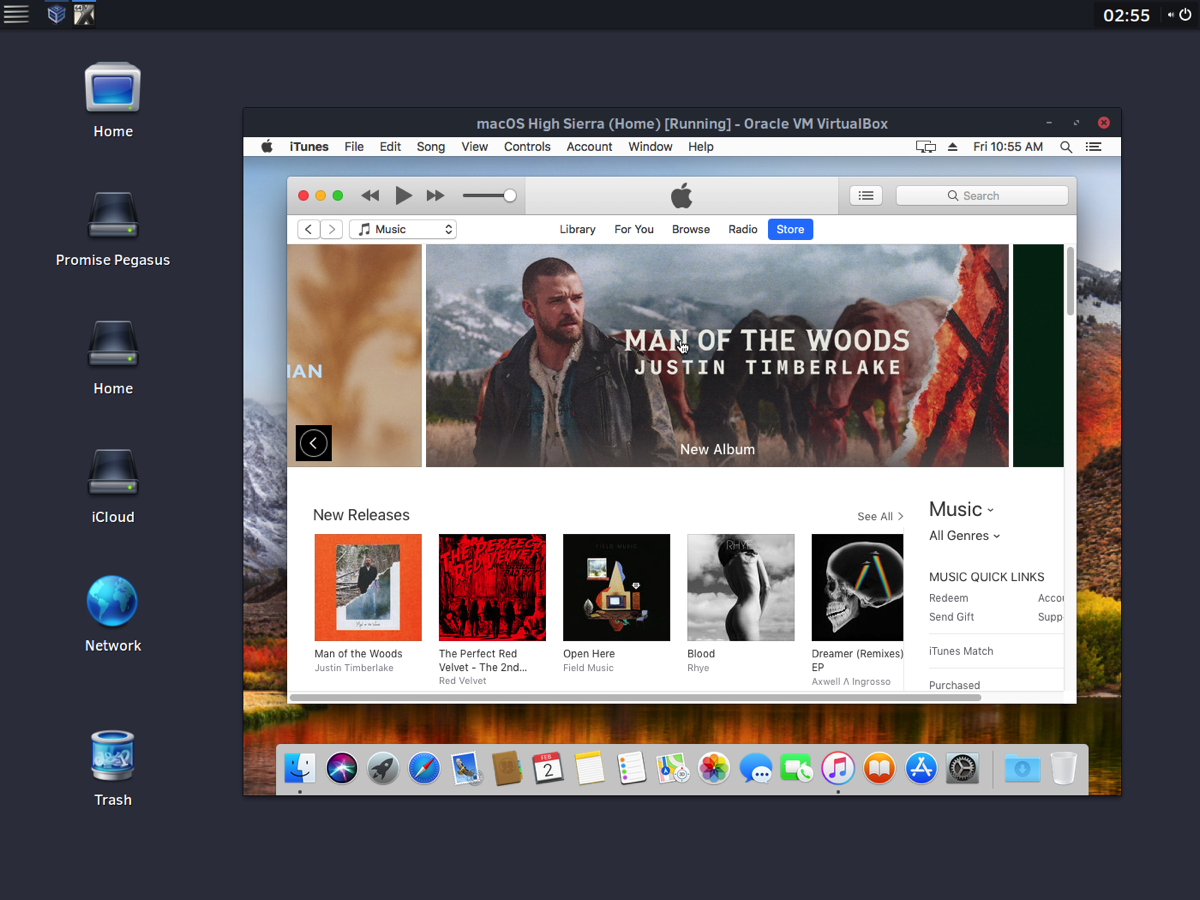Open Mail stamp icon in dock

[466, 768]
